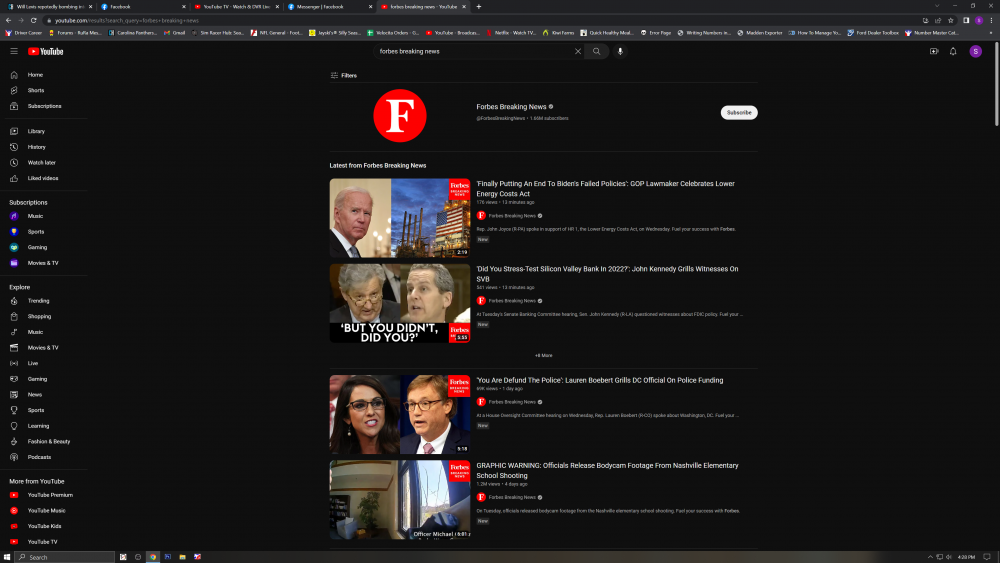Click the Lauren Boebert video thumbnail
The width and height of the screenshot is (1000, 563).
coord(399,414)
